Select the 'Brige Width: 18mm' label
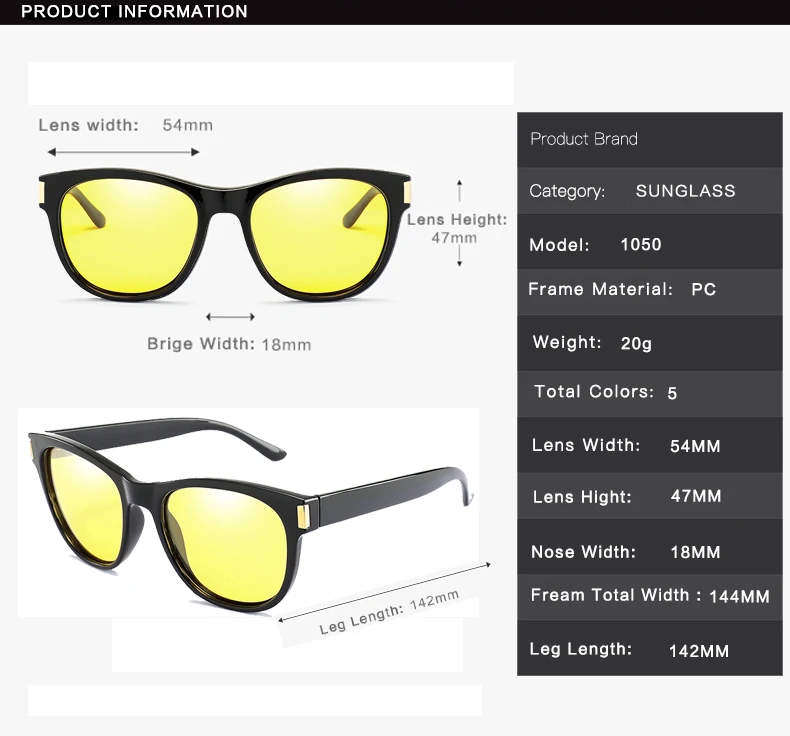This screenshot has height=736, width=790. point(229,344)
